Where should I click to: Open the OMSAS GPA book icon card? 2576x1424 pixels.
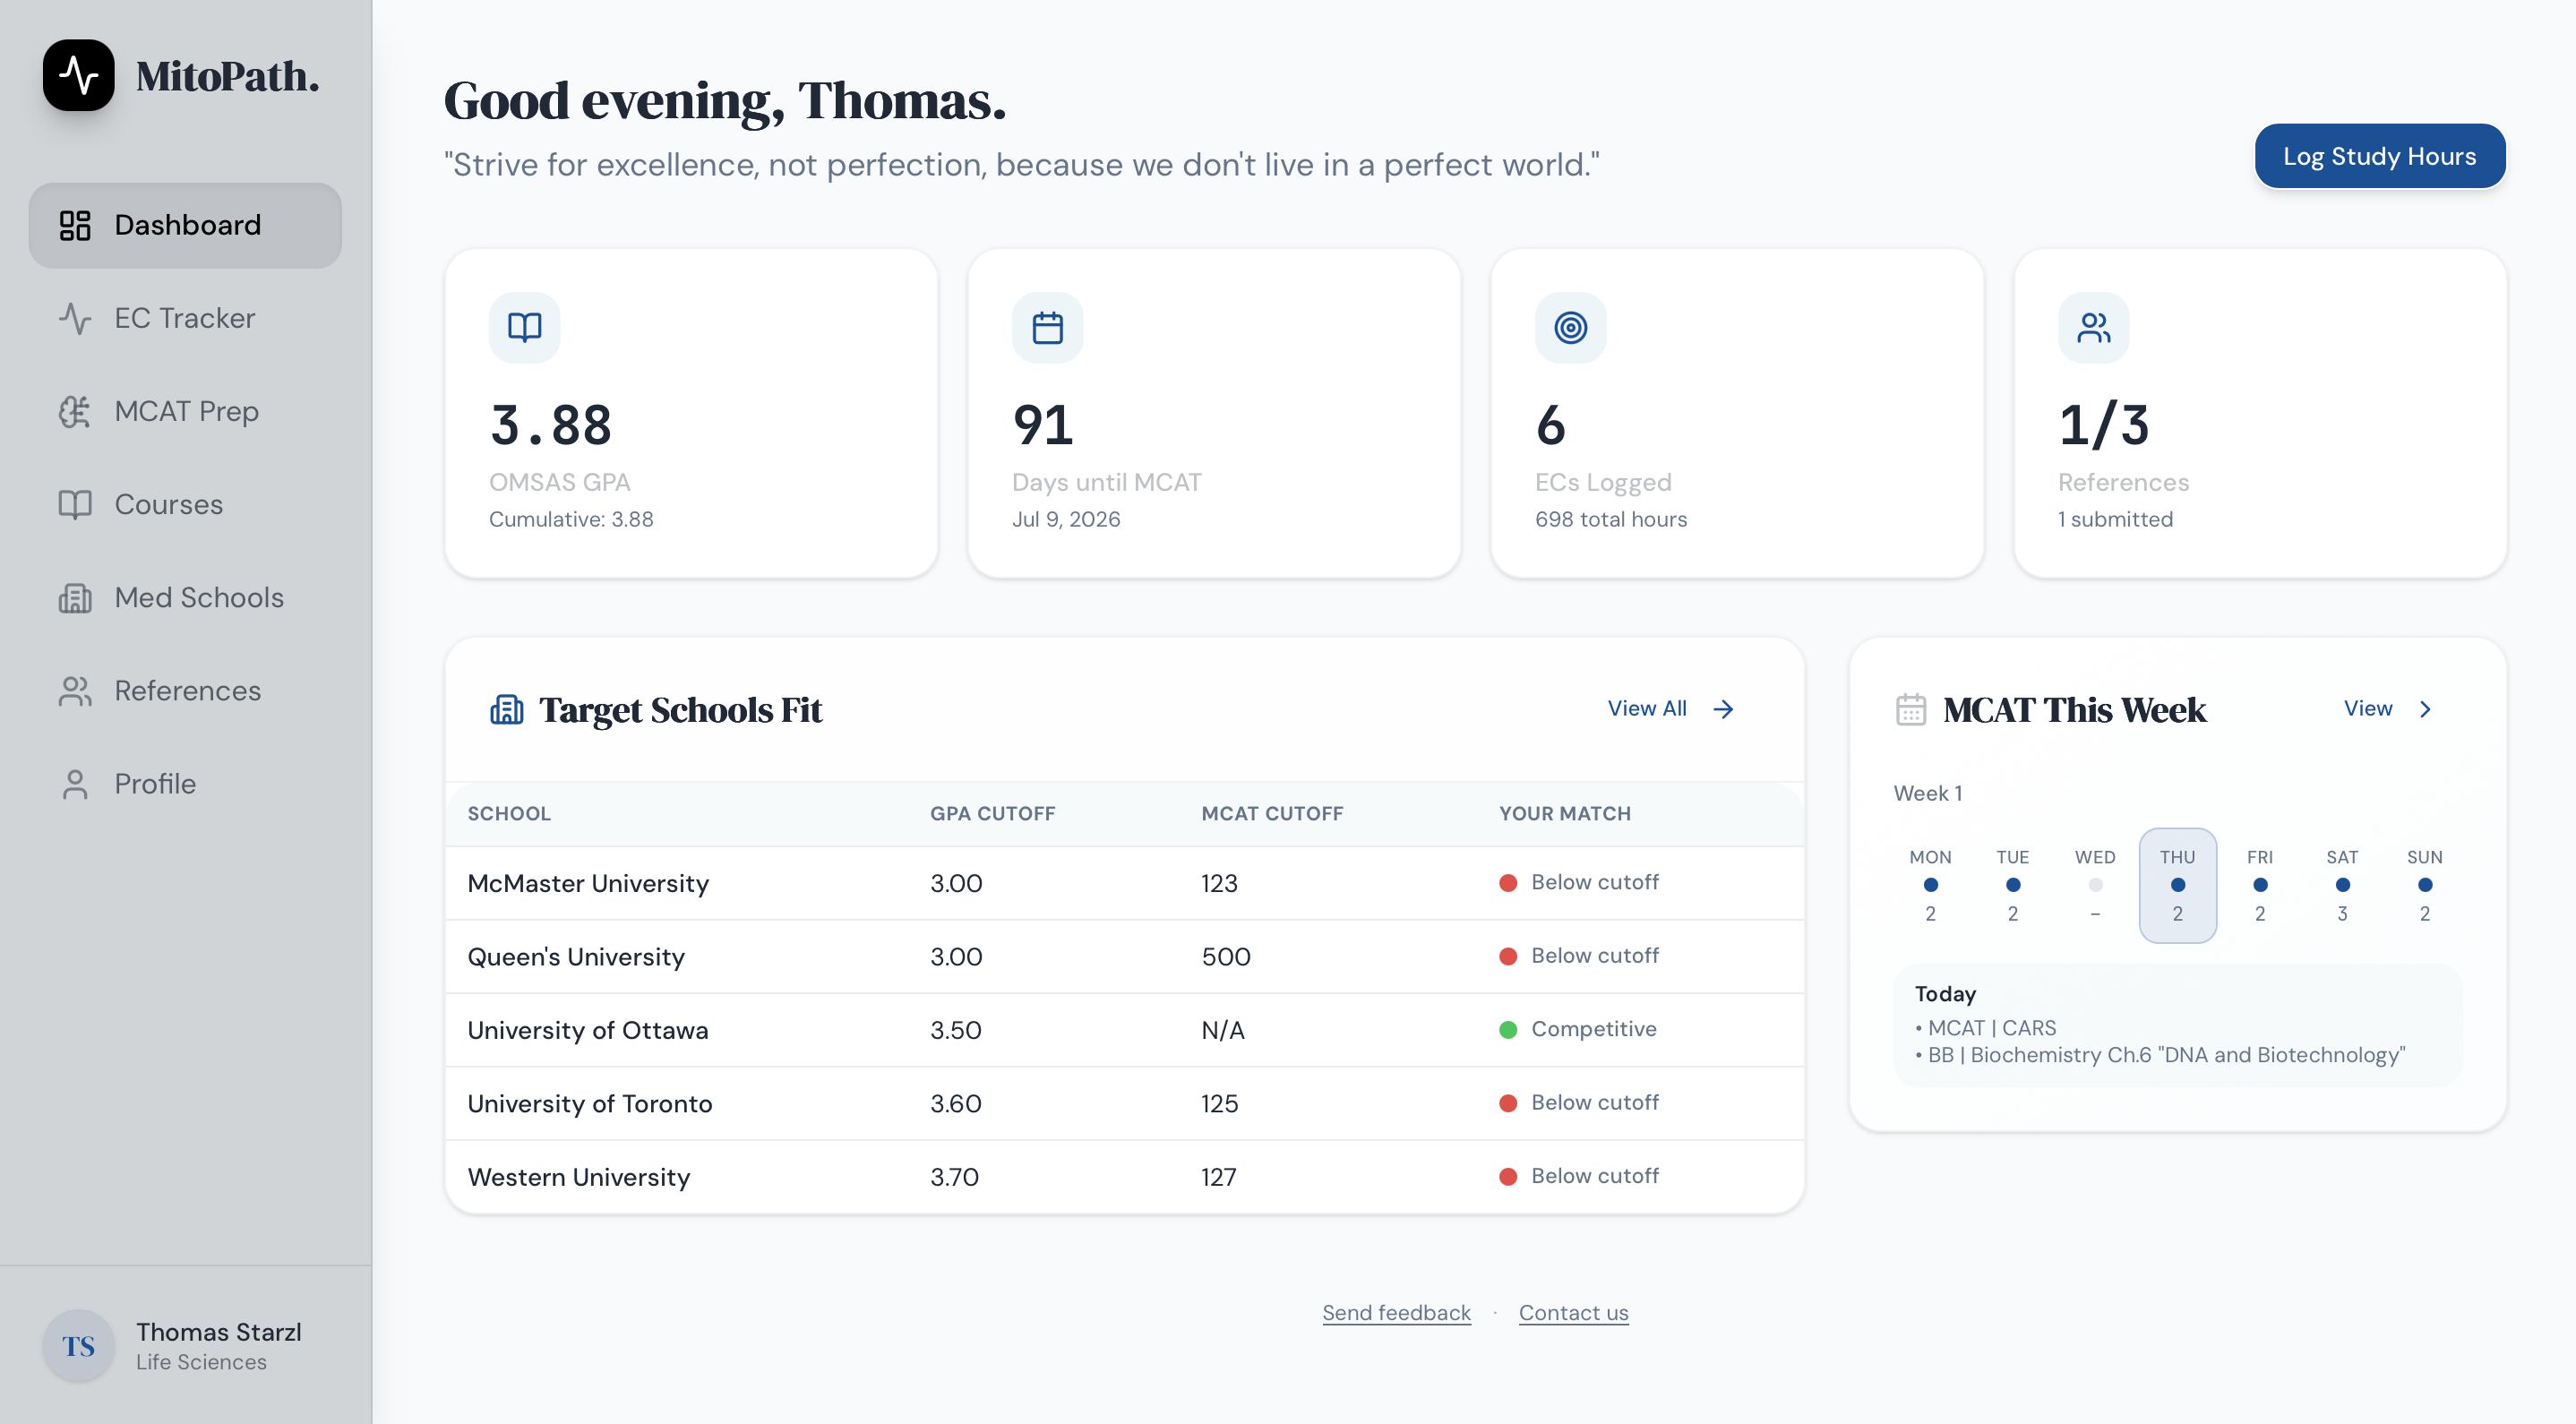point(524,327)
